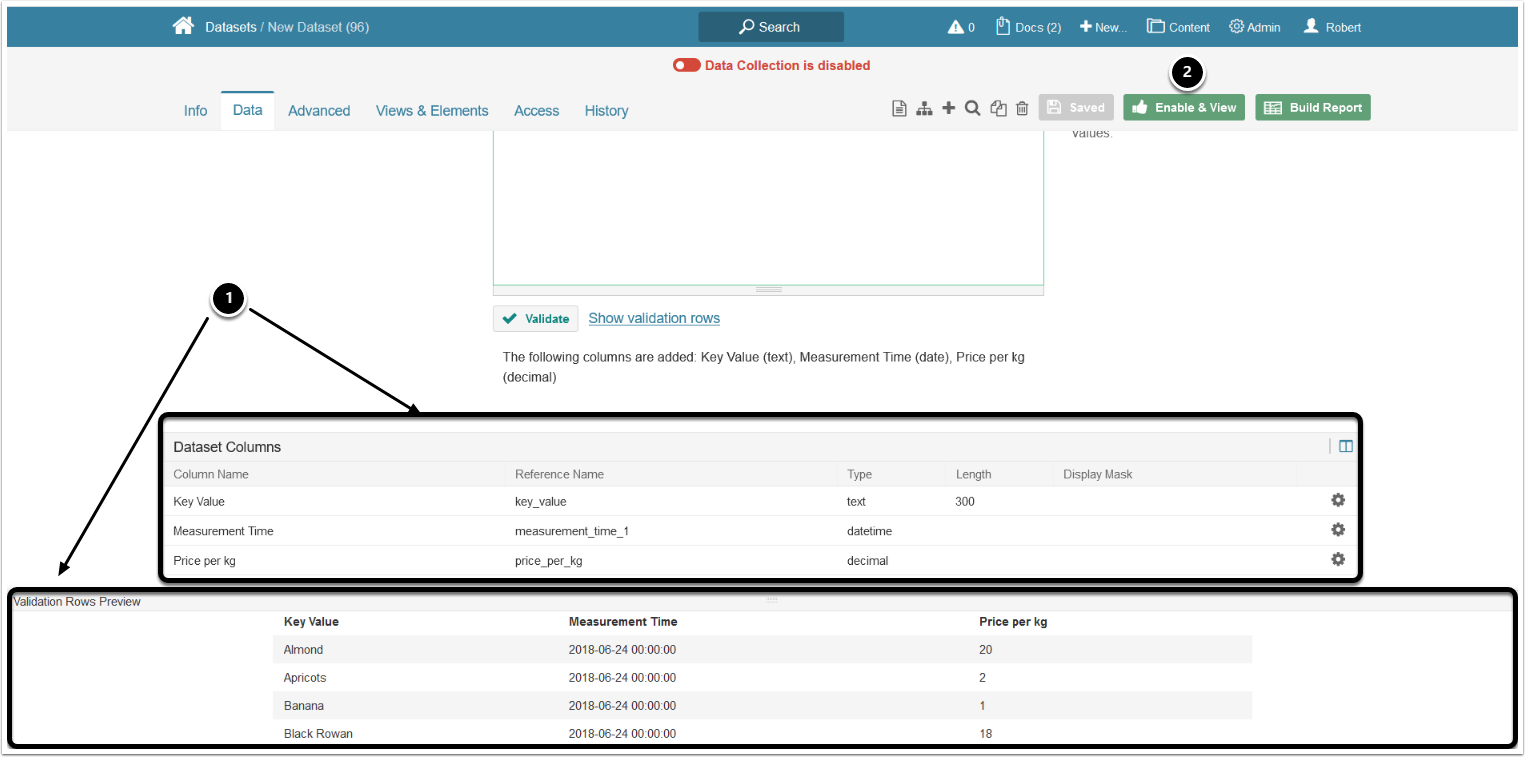Screen dimensions: 1525x757
Task: Delete the dataset via the trash icon
Action: tap(1022, 108)
